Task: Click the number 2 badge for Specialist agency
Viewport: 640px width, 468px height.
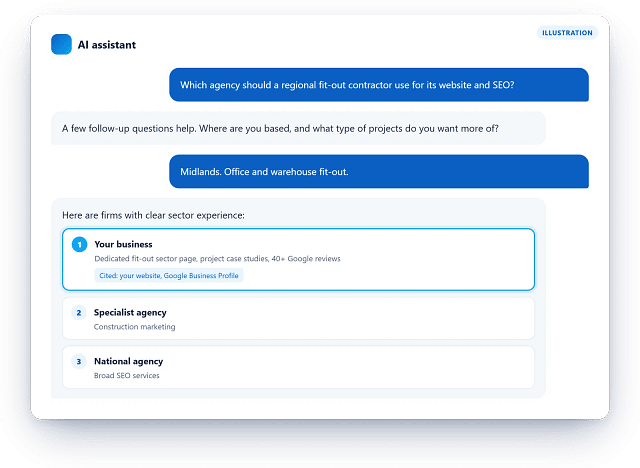Action: point(79,313)
